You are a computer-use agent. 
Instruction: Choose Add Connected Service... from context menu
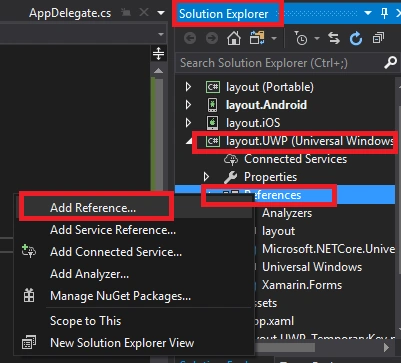click(116, 252)
